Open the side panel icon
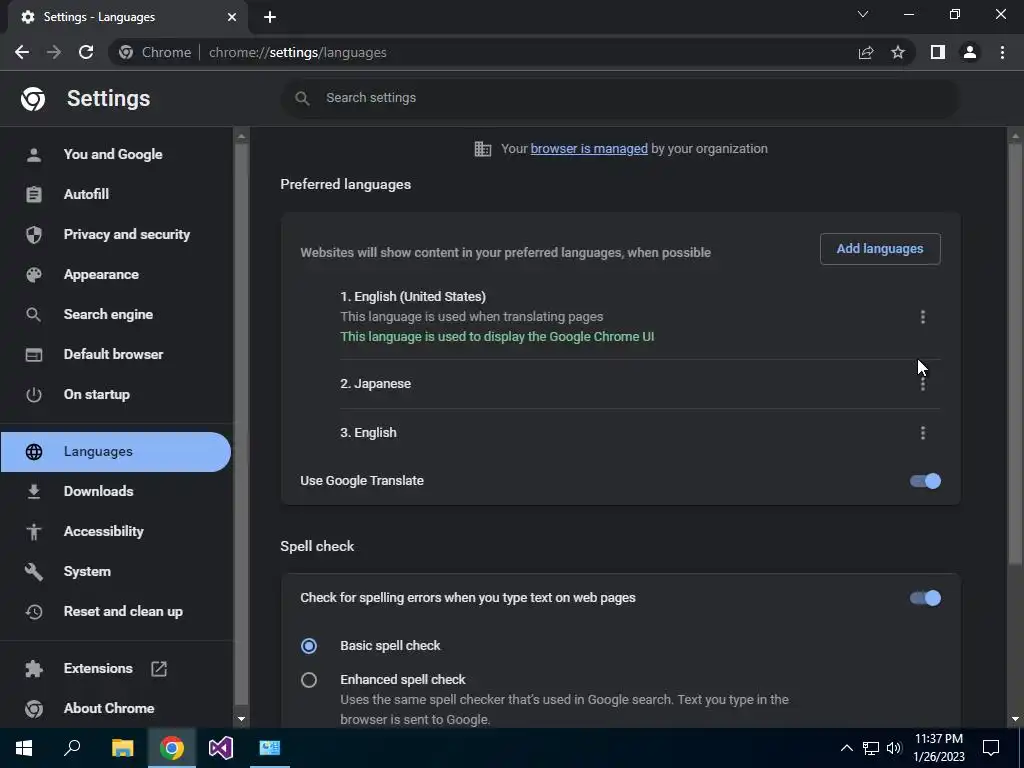Screen dimensions: 1024x768 tap(938, 52)
